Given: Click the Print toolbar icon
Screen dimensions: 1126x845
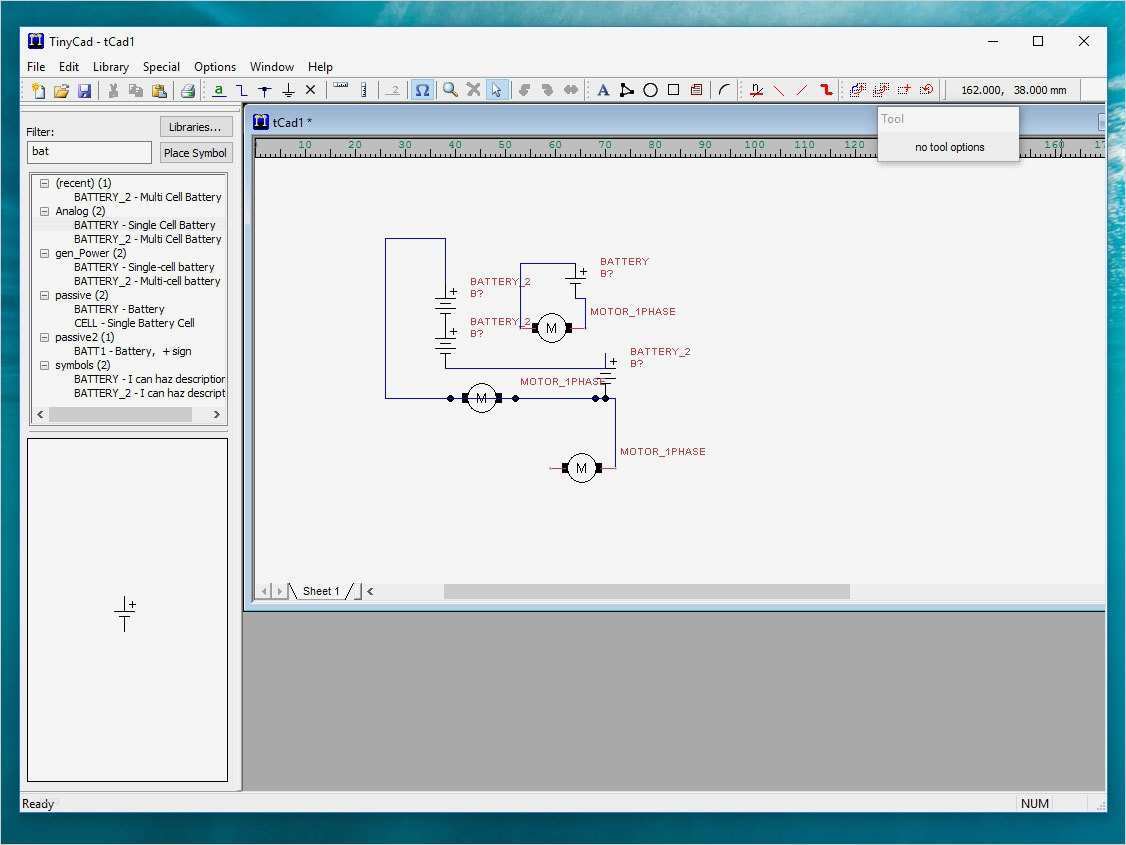Looking at the screenshot, I should tap(188, 90).
